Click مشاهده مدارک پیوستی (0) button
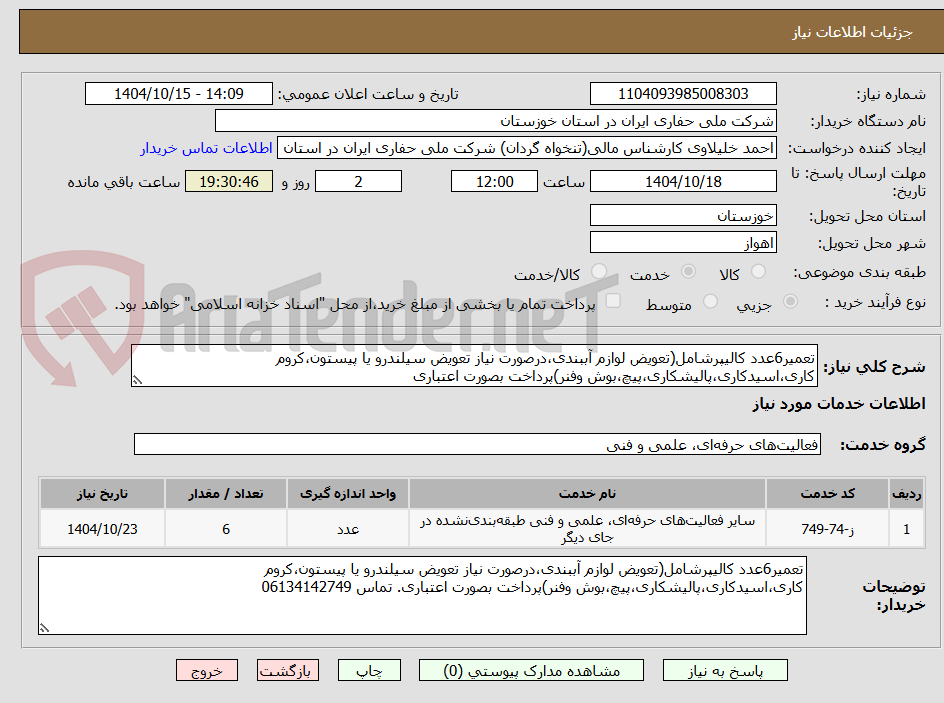The width and height of the screenshot is (944, 703). 532,670
